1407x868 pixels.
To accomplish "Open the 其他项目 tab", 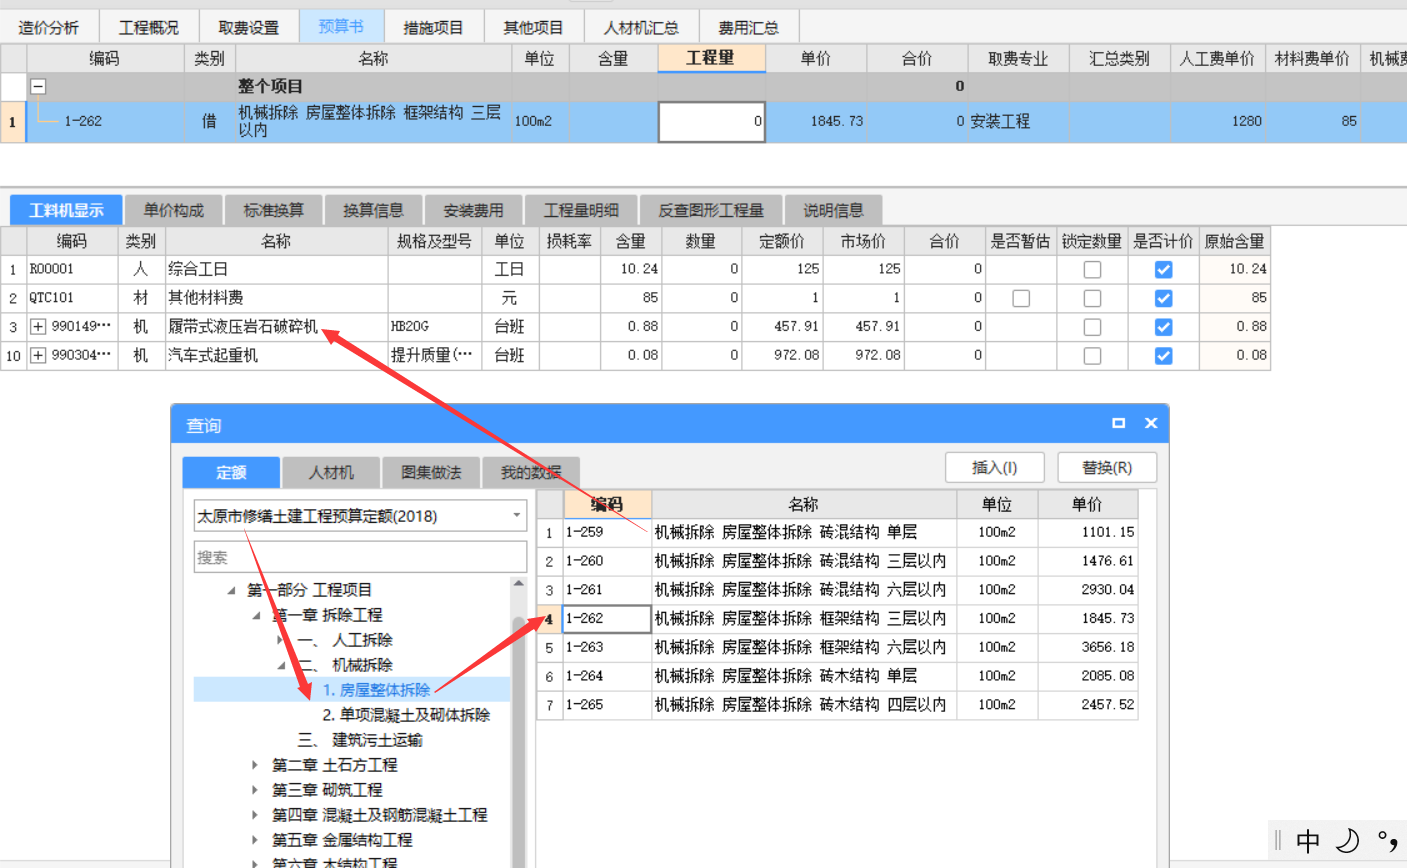I will 533,27.
